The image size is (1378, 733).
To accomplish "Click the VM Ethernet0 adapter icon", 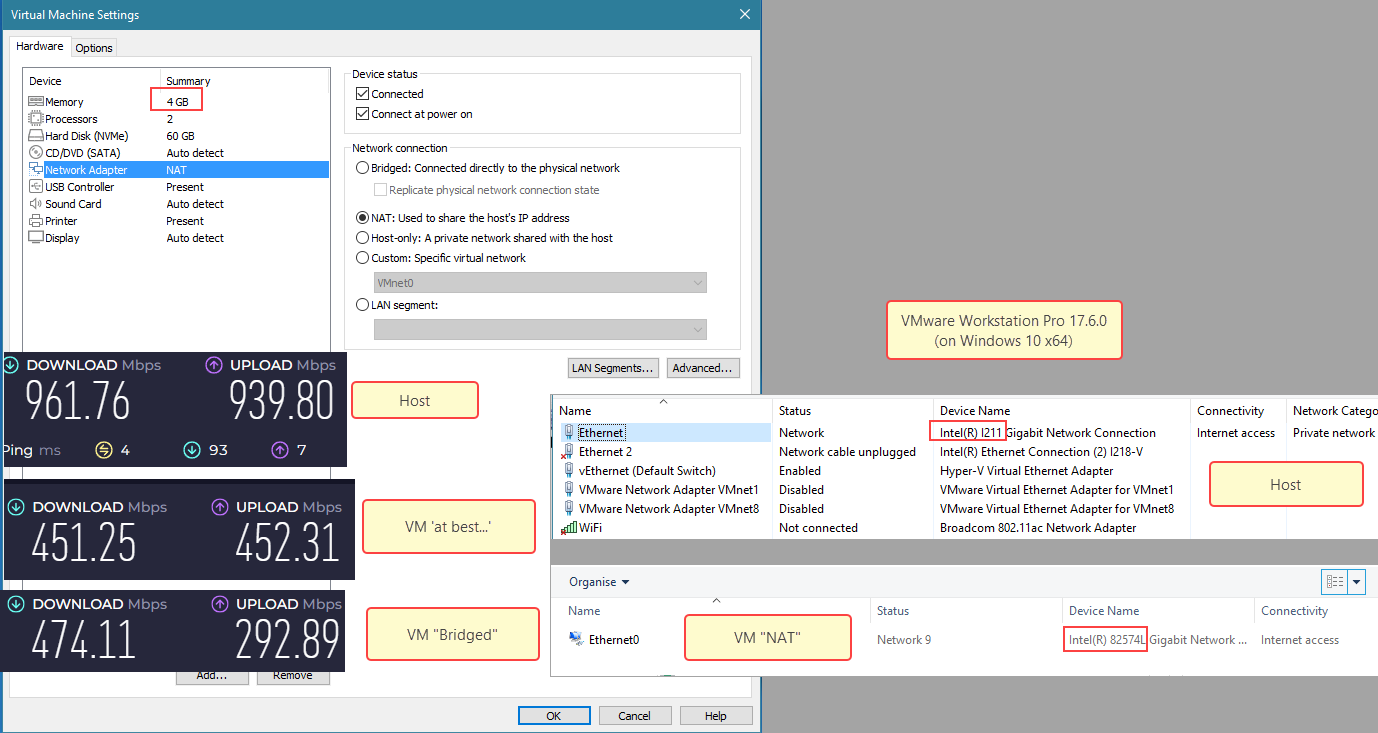I will click(x=576, y=640).
